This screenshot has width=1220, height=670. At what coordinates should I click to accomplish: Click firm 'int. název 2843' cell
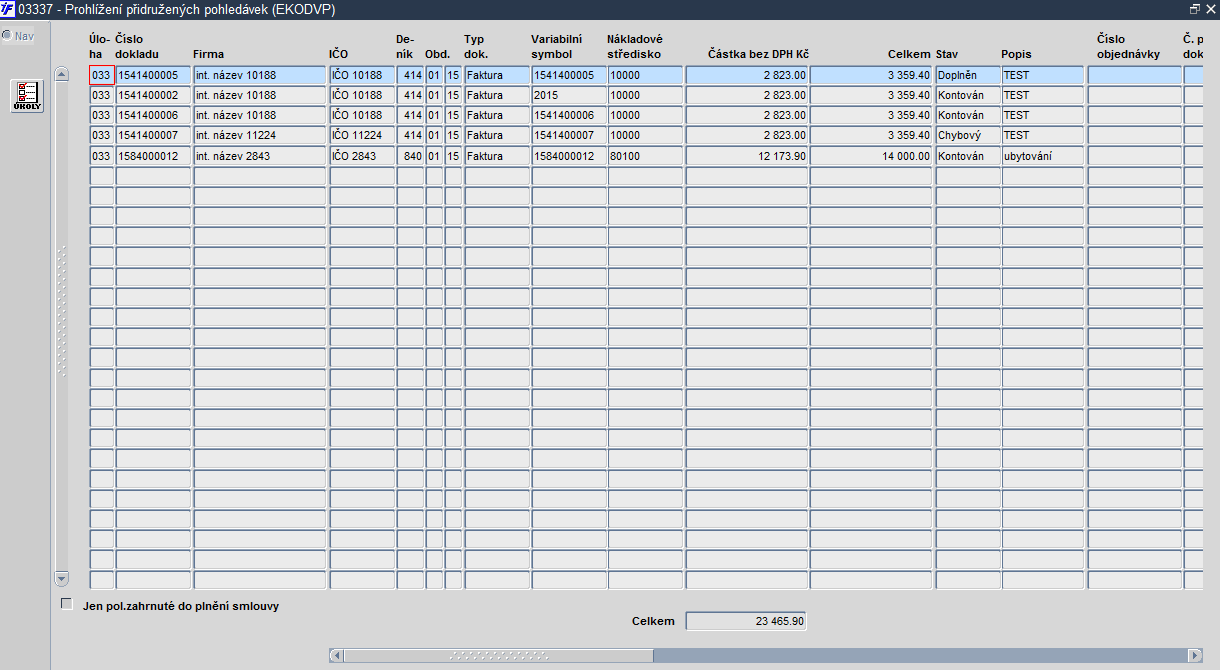point(260,156)
